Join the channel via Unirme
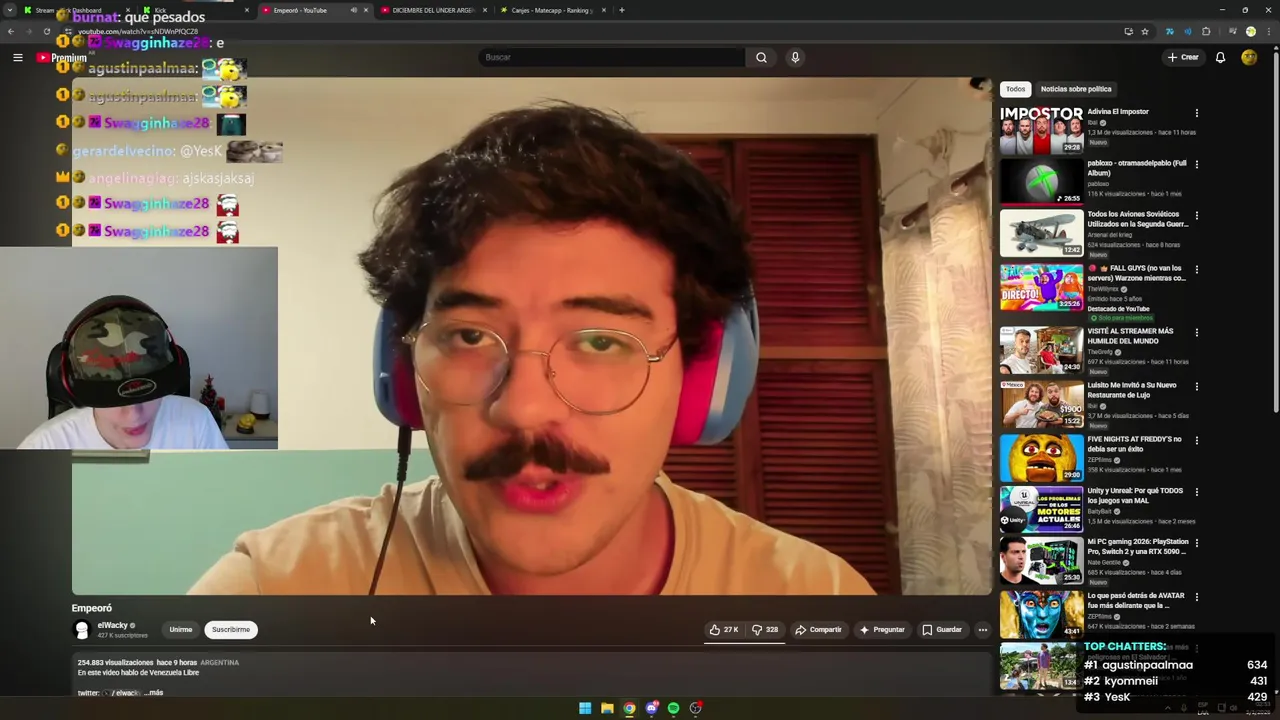This screenshot has height=720, width=1280. pyautogui.click(x=181, y=630)
